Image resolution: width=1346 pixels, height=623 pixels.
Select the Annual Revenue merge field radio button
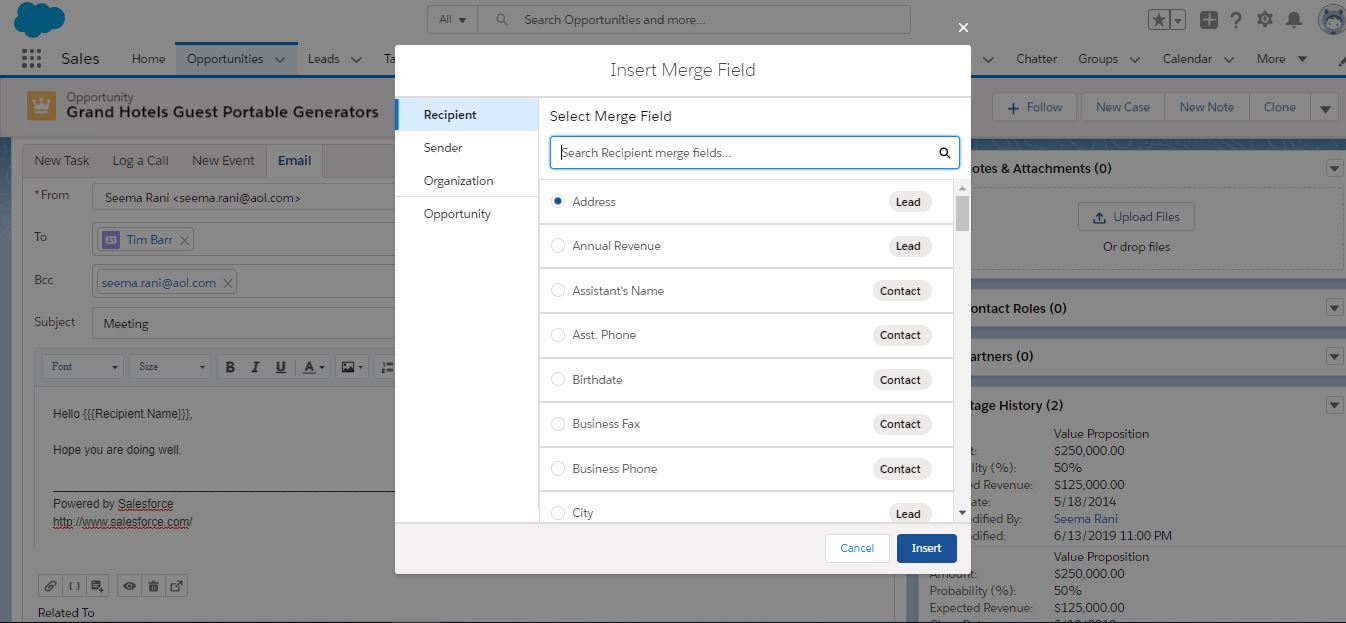click(x=557, y=245)
